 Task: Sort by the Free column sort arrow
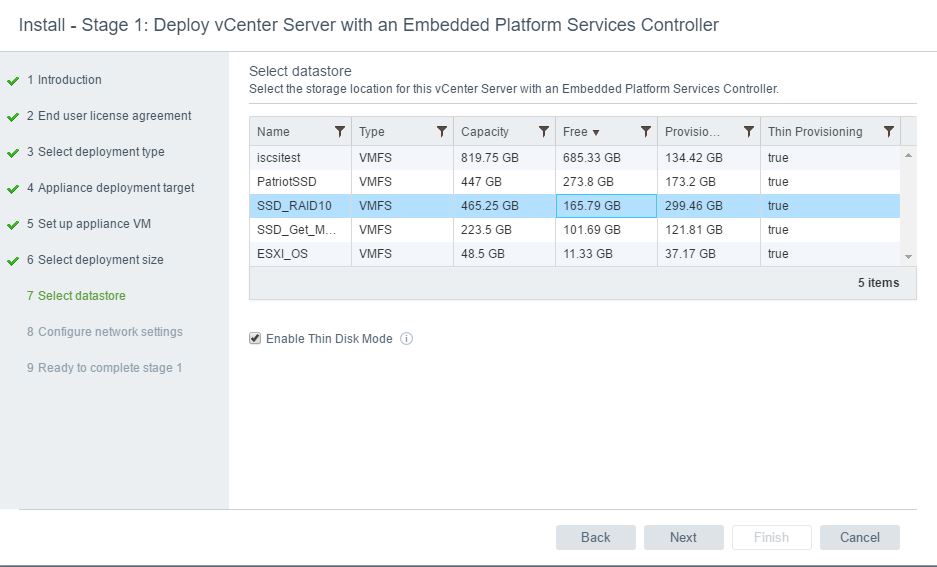point(596,133)
